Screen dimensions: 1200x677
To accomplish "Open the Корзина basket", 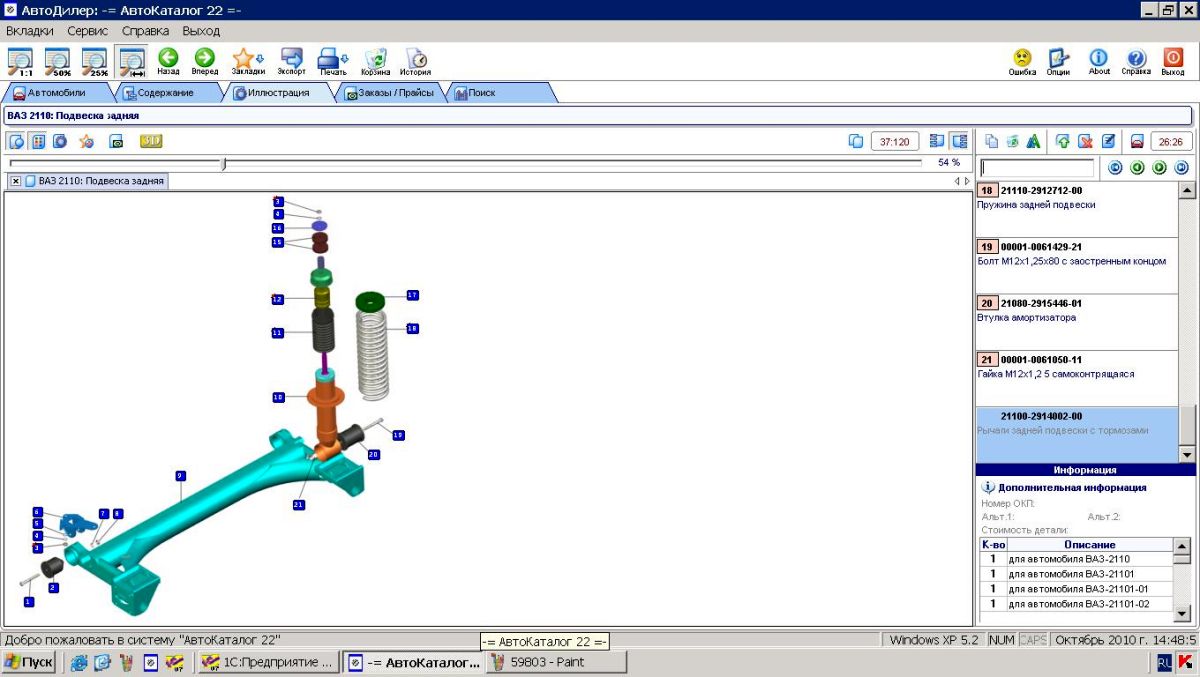I will [x=376, y=61].
